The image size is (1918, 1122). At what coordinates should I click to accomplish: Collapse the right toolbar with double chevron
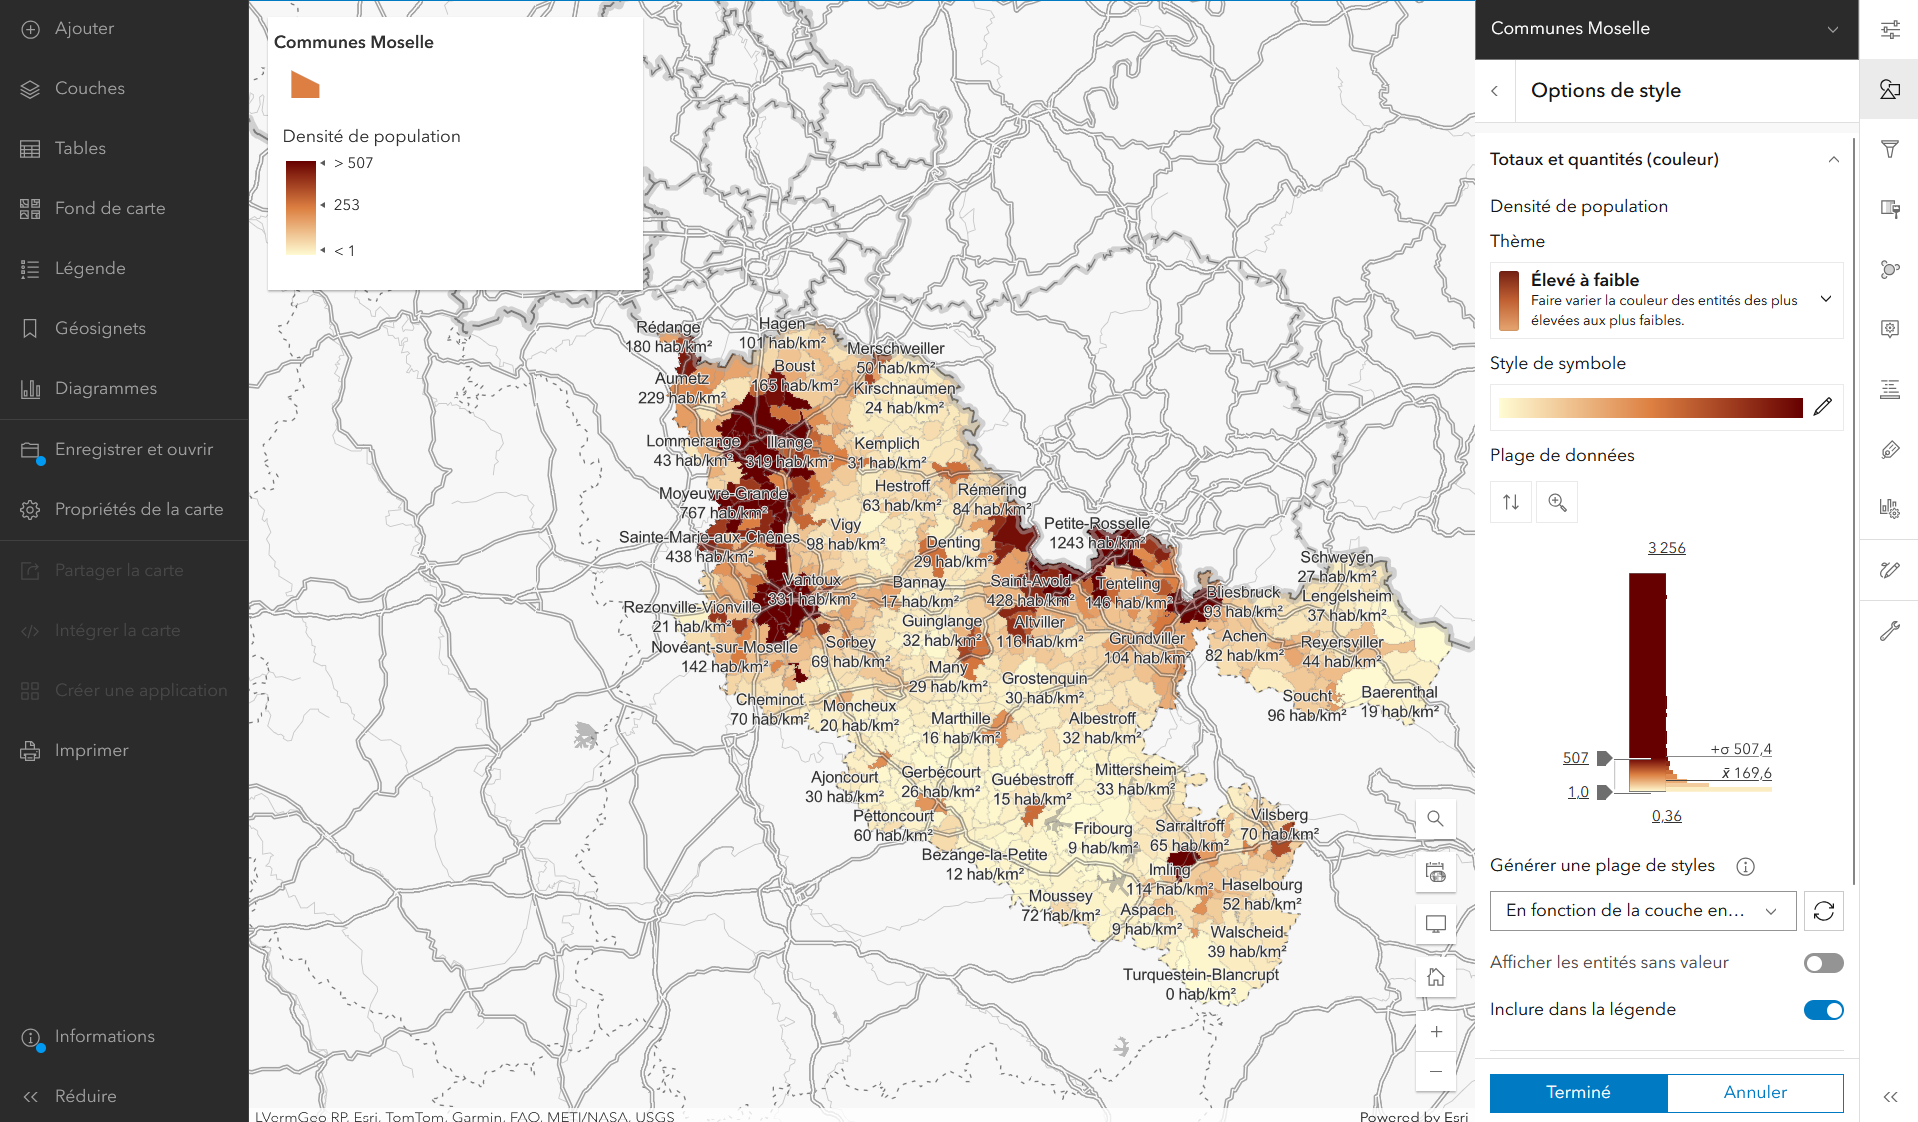1890,1097
